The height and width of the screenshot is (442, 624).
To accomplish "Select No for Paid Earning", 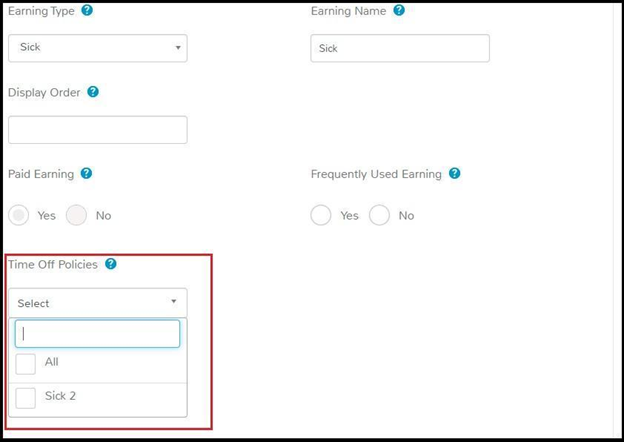I will tap(76, 215).
